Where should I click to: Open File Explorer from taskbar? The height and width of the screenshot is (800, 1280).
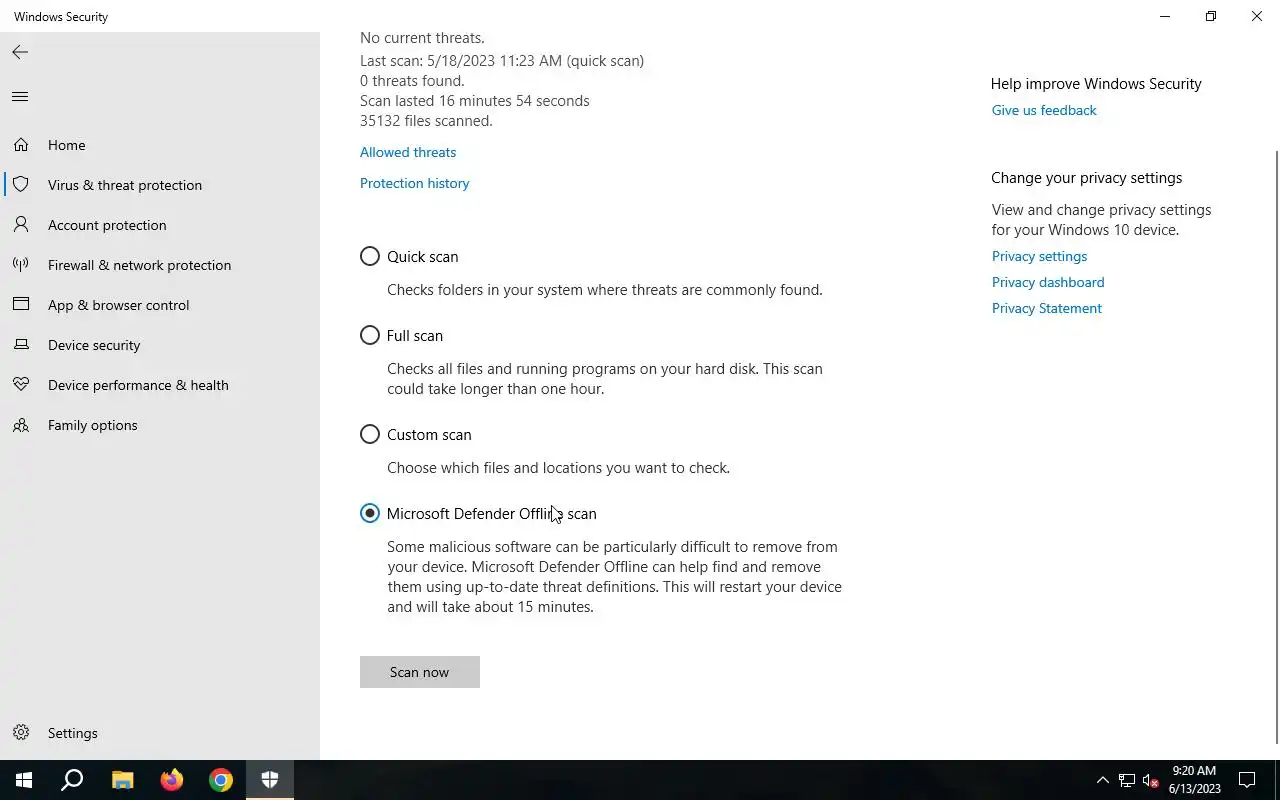[x=122, y=780]
